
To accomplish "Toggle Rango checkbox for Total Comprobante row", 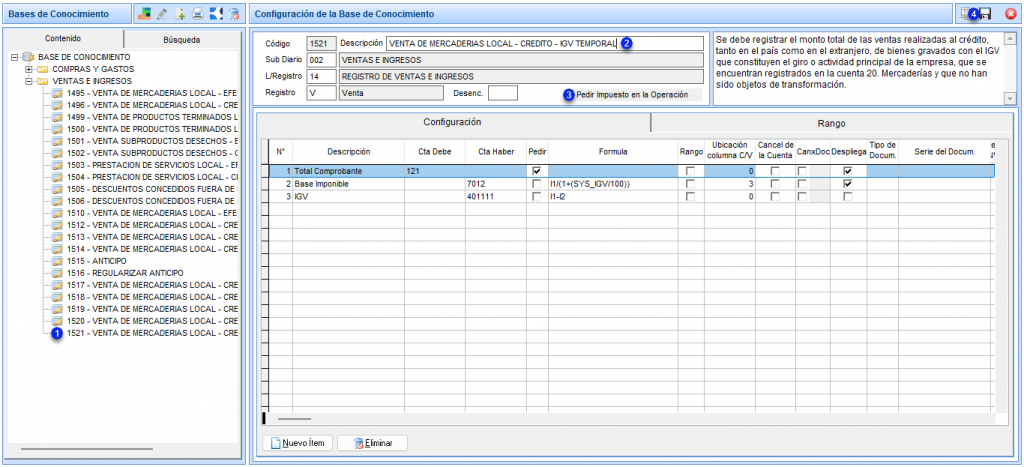I will coord(690,171).
